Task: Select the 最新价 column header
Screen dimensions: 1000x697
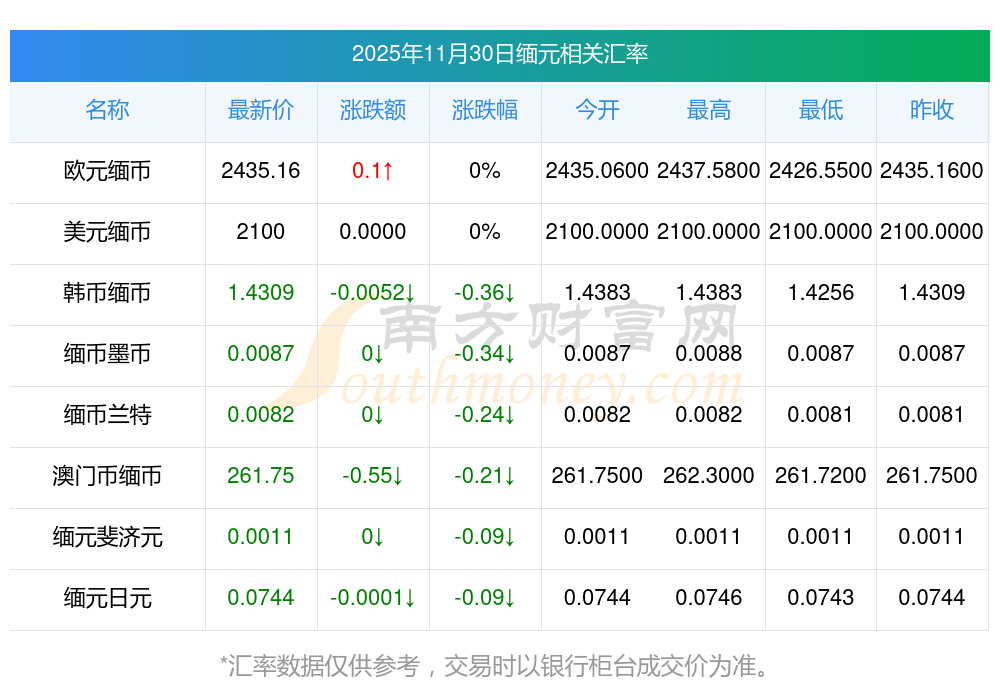Action: (260, 110)
